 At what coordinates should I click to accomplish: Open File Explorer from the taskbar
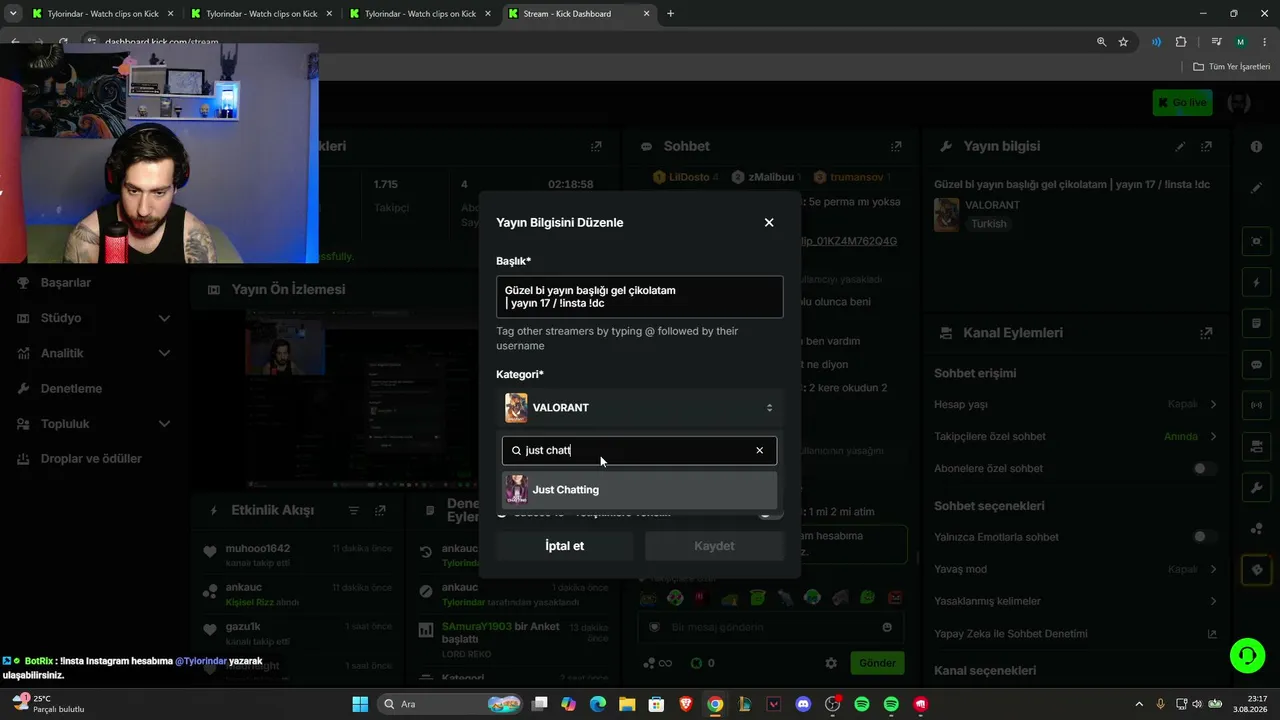(626, 704)
